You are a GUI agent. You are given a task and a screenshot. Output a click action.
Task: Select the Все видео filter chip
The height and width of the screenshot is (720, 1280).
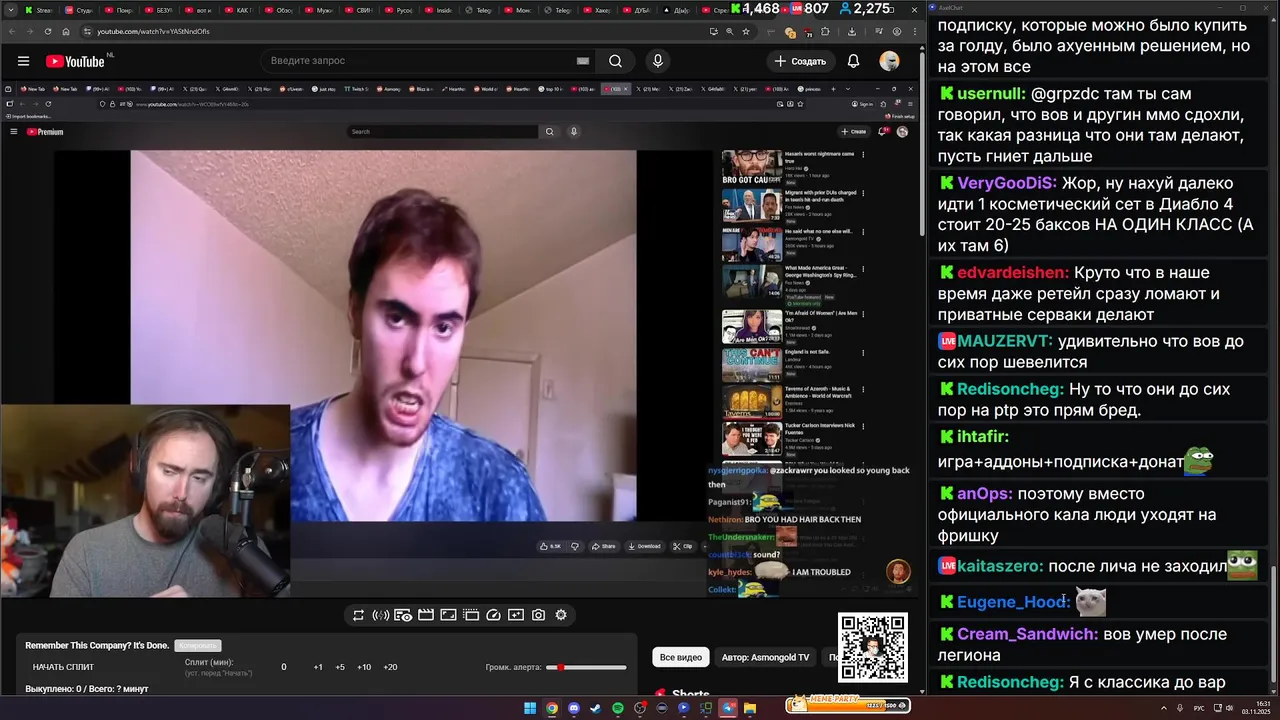point(681,657)
